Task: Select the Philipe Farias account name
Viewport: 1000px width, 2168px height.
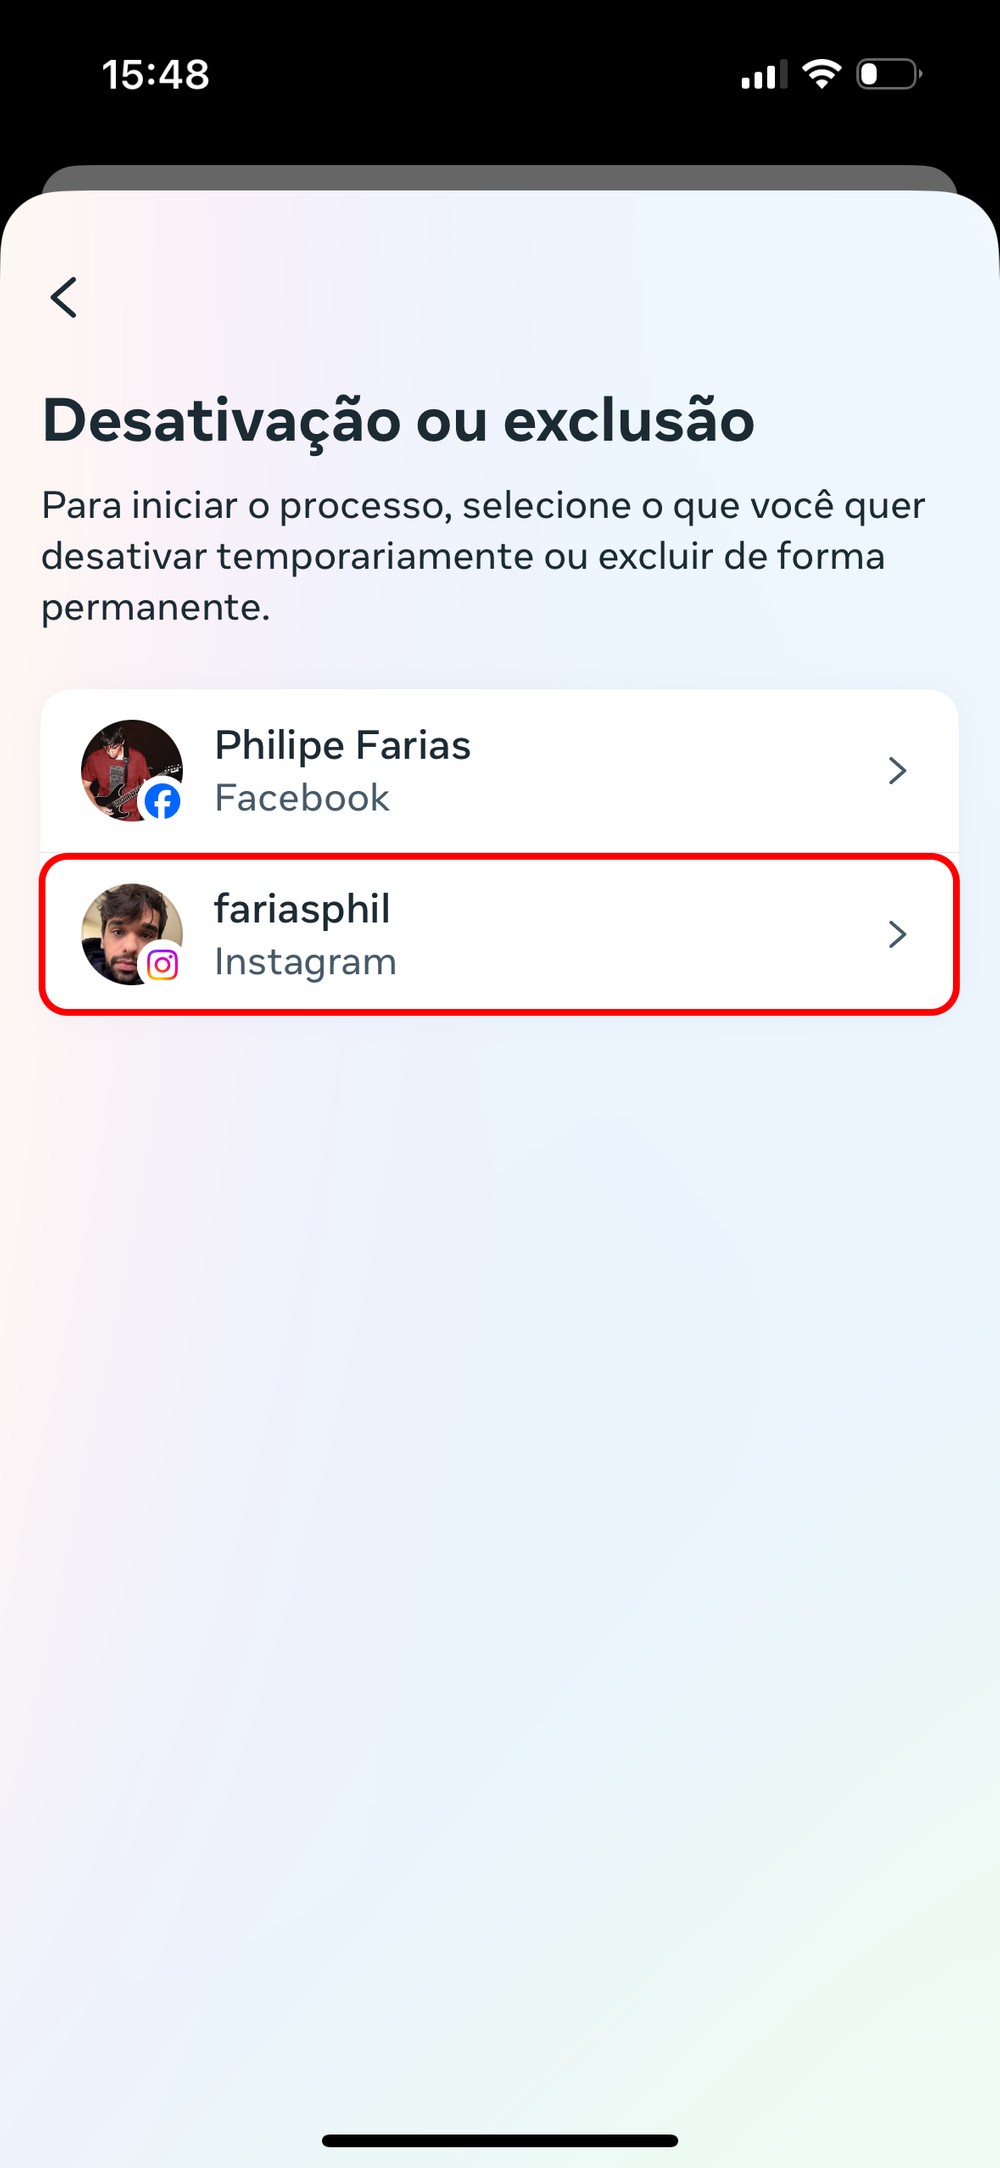Action: [x=342, y=745]
